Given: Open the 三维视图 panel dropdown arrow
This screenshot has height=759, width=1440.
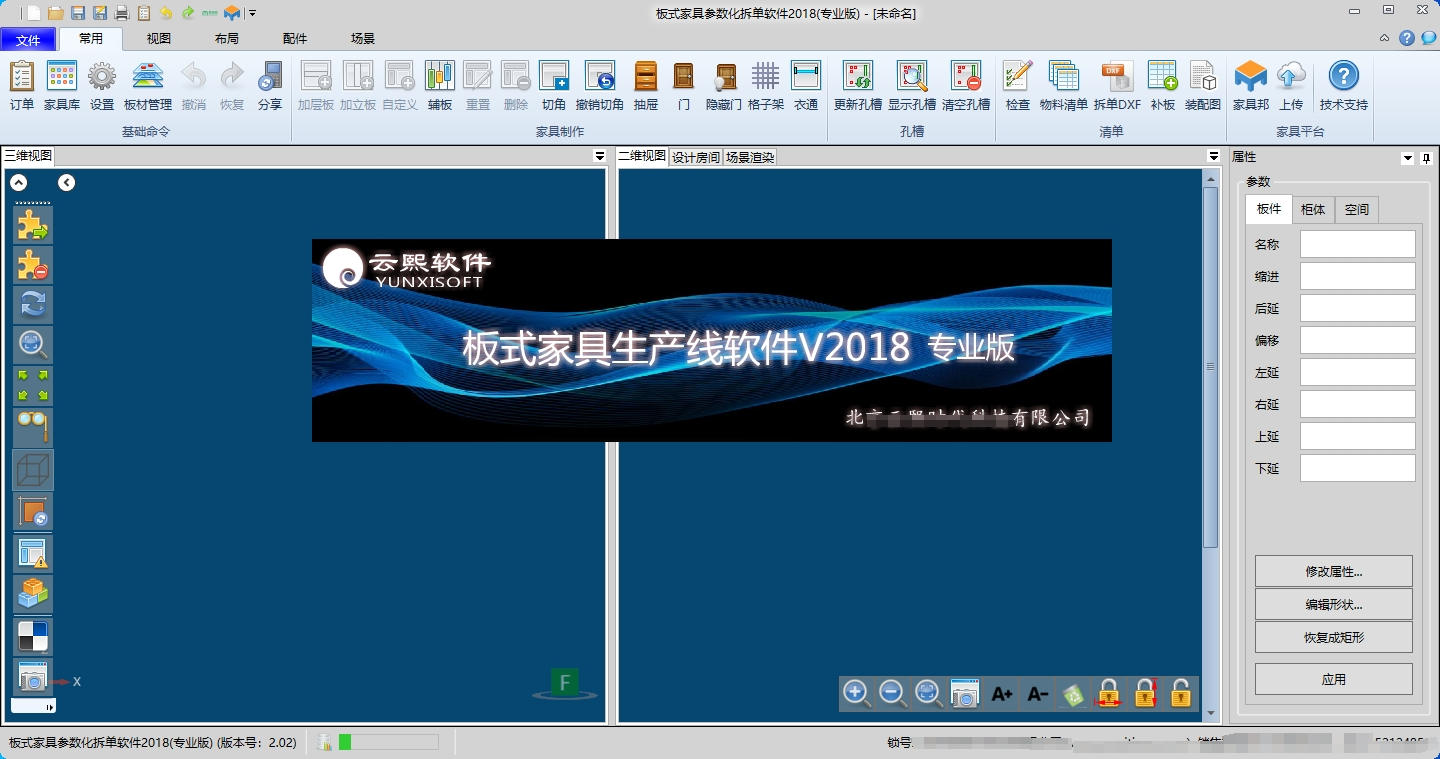Looking at the screenshot, I should pos(600,156).
